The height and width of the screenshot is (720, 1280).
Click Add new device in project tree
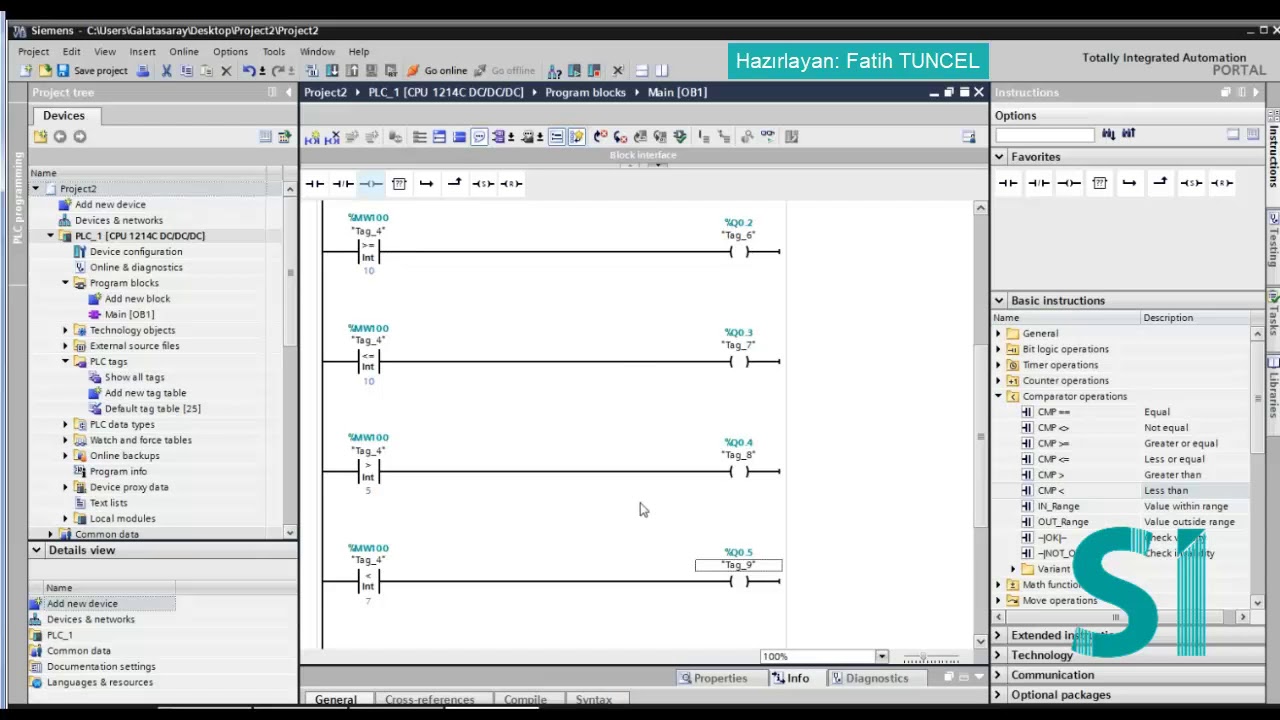pos(110,205)
